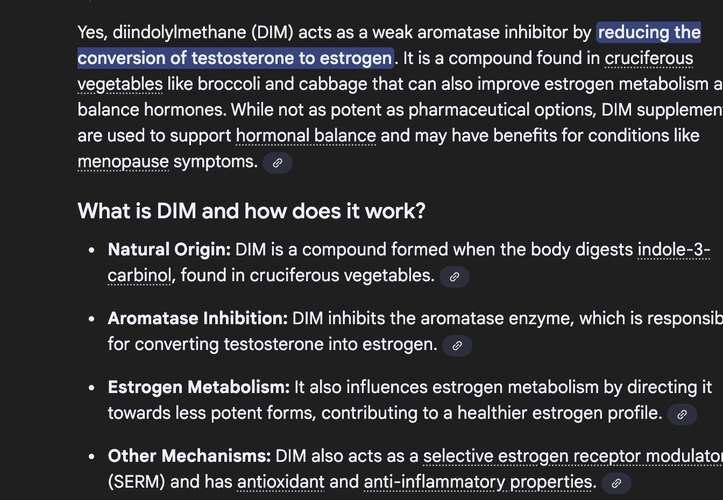Open the anti-inflammatory properties link

click(x=478, y=482)
